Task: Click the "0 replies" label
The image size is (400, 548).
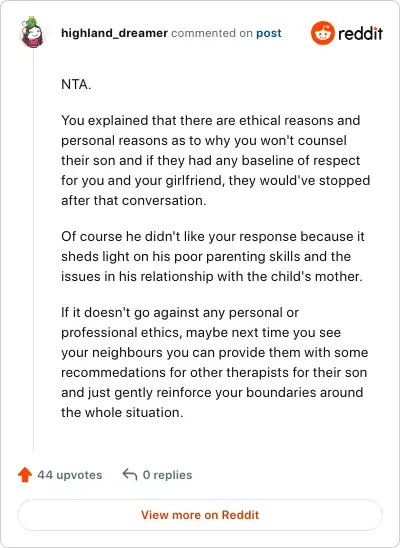Action: (167, 475)
